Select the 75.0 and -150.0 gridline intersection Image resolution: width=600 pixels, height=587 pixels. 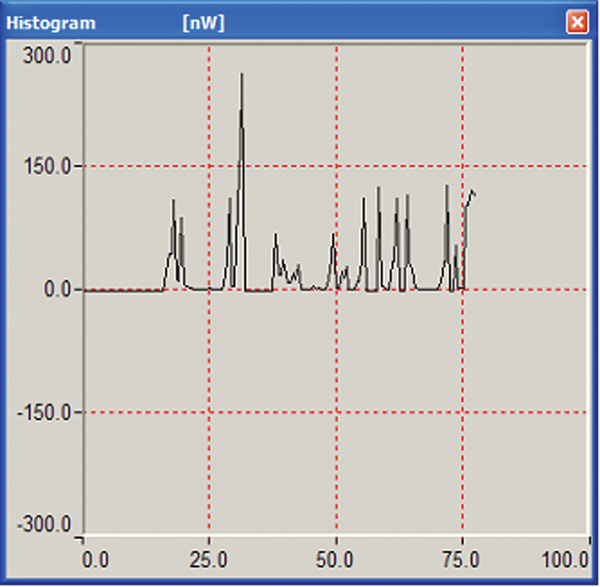(462, 412)
